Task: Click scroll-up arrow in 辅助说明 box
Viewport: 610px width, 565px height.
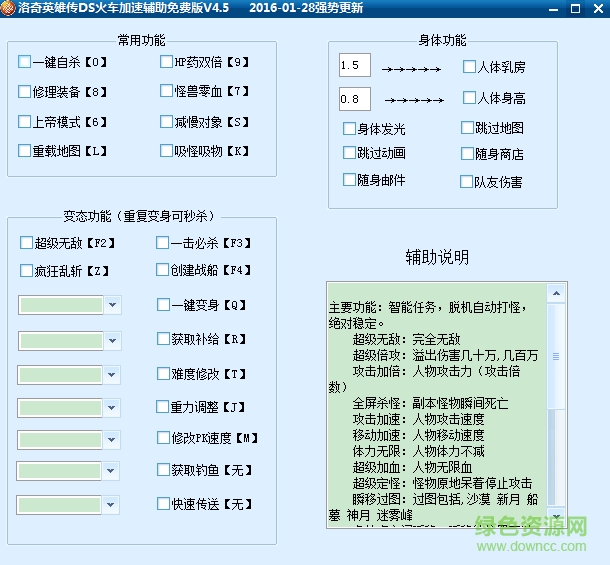Action: 556,293
